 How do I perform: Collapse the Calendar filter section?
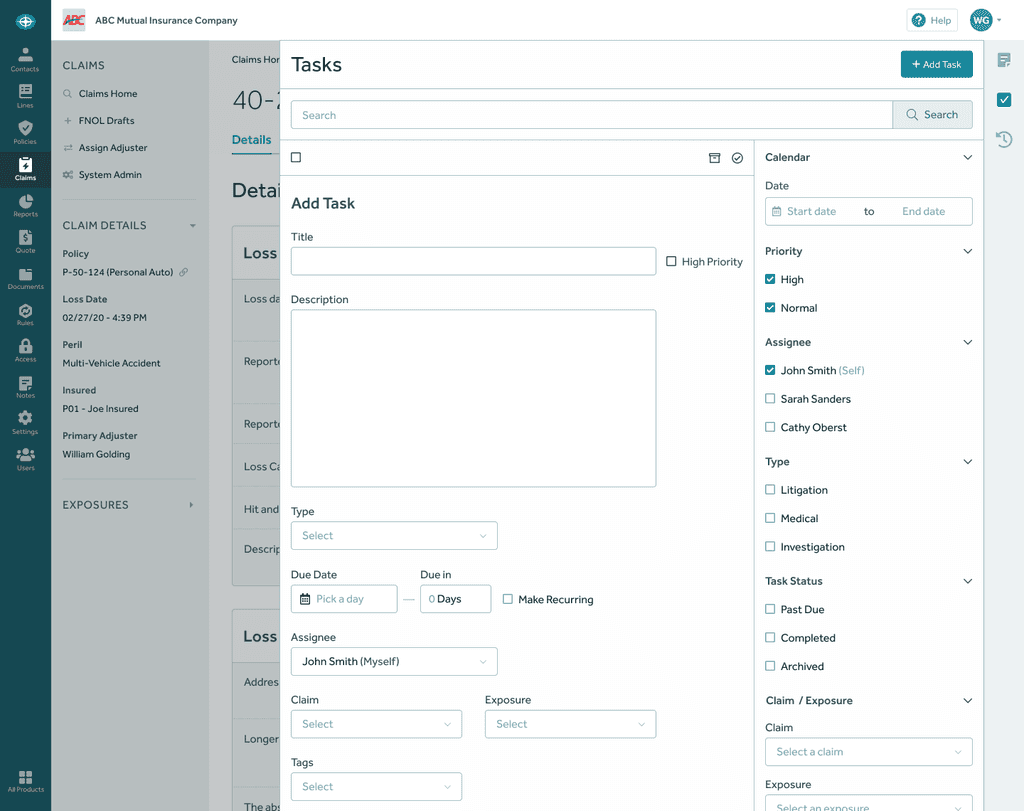(x=968, y=157)
